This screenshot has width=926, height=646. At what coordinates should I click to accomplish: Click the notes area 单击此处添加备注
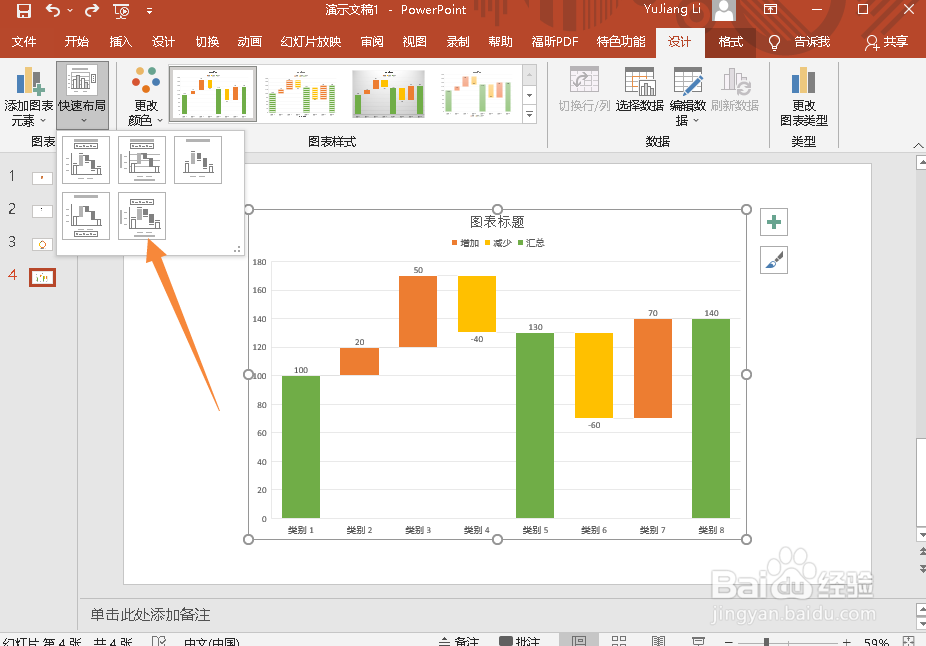[150, 615]
